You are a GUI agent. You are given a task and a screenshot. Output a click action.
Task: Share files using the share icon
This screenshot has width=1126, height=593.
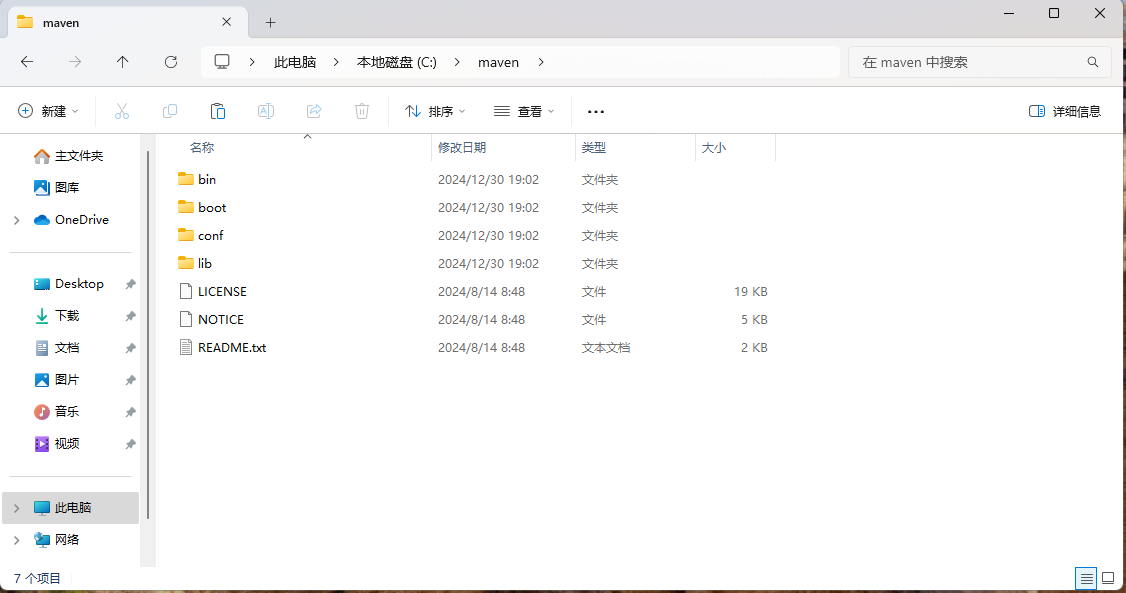[x=314, y=111]
